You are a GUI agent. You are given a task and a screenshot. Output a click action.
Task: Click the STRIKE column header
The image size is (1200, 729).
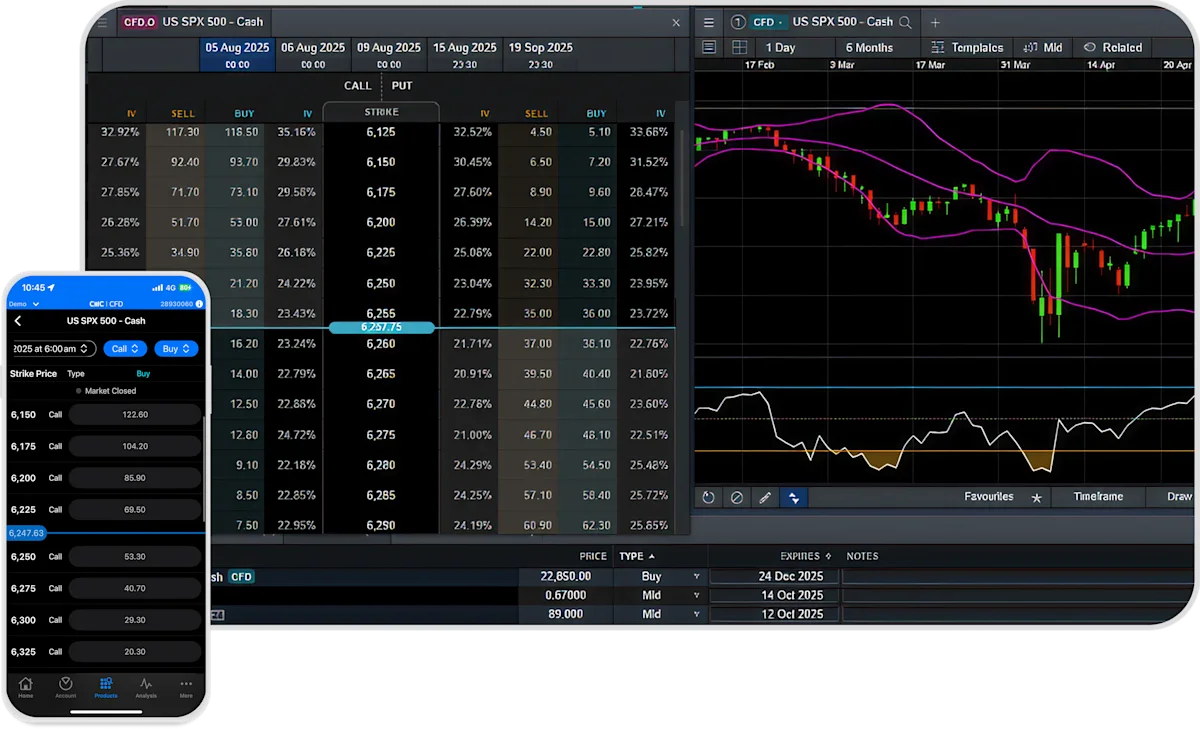381,113
